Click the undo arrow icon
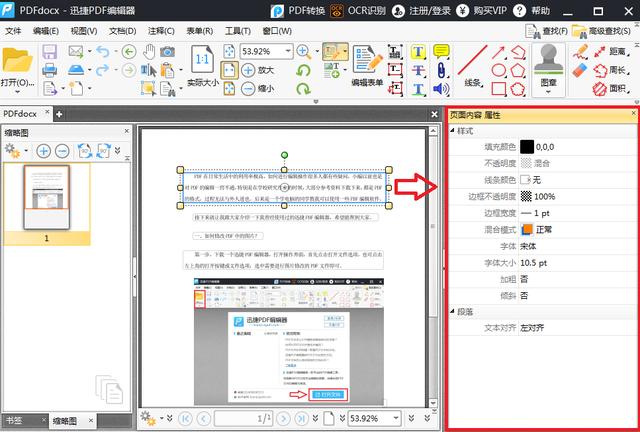Viewport: 640px width, 432px height. pos(102,51)
